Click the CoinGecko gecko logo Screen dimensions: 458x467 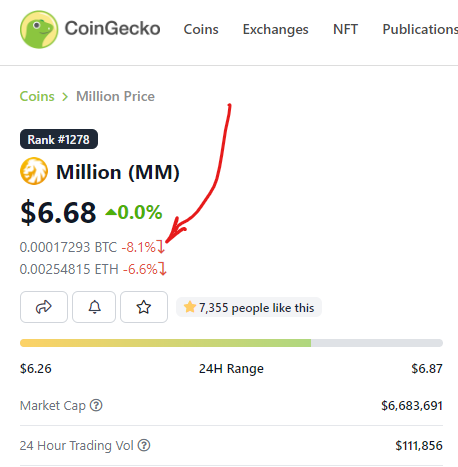click(x=39, y=29)
